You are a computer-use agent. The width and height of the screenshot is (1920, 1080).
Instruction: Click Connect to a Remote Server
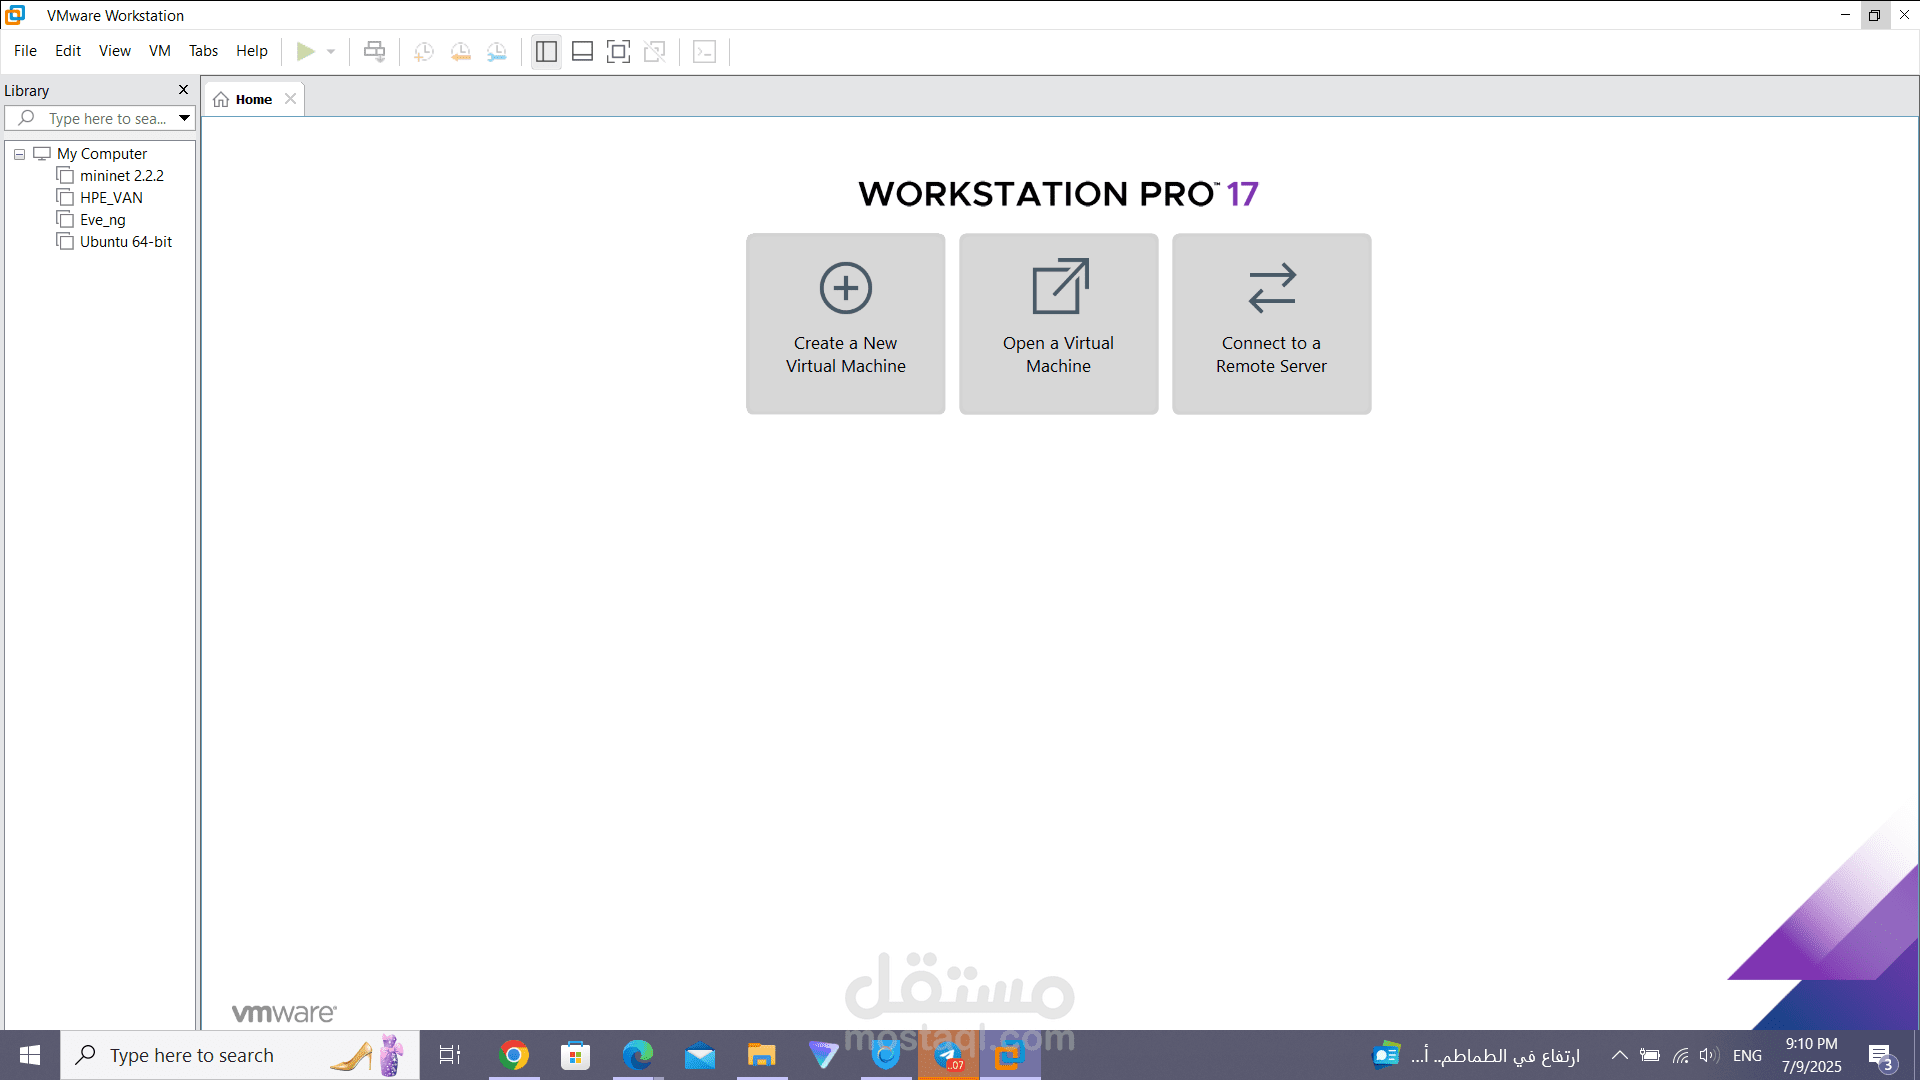1272,324
